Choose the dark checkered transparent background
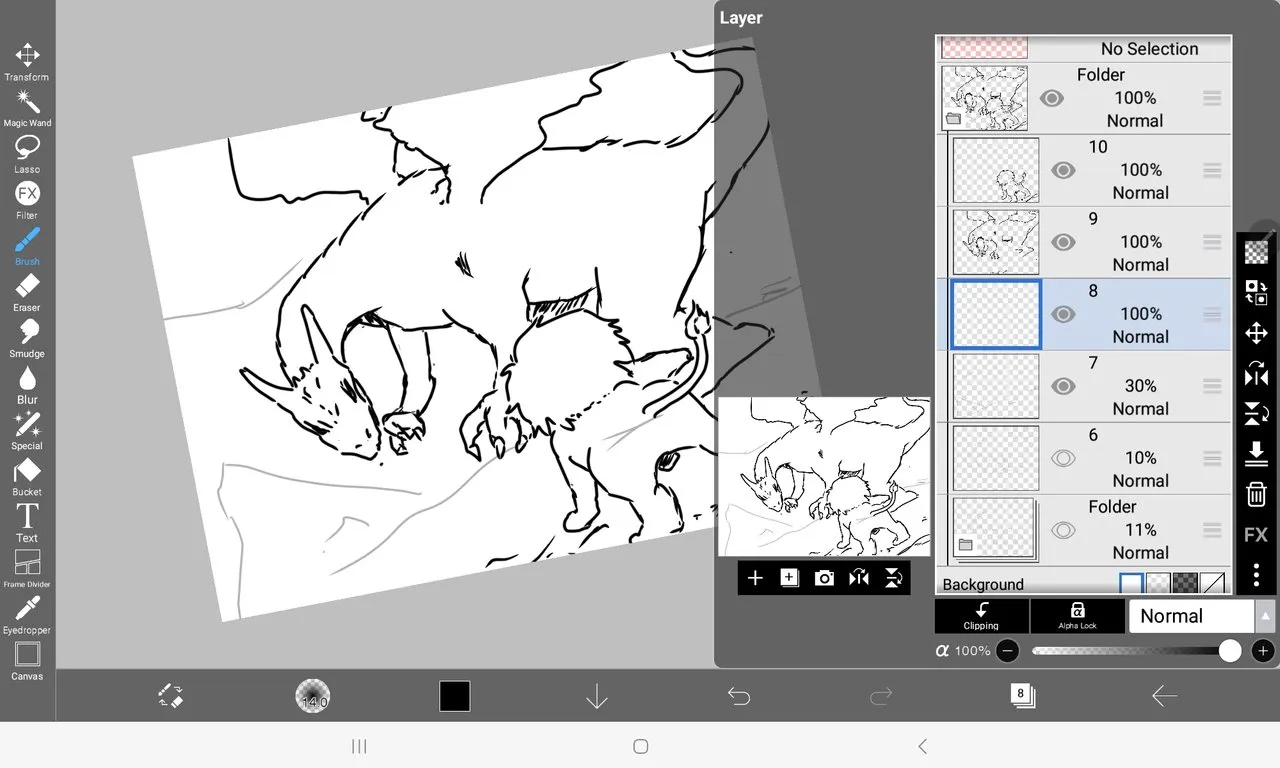 click(x=1185, y=584)
